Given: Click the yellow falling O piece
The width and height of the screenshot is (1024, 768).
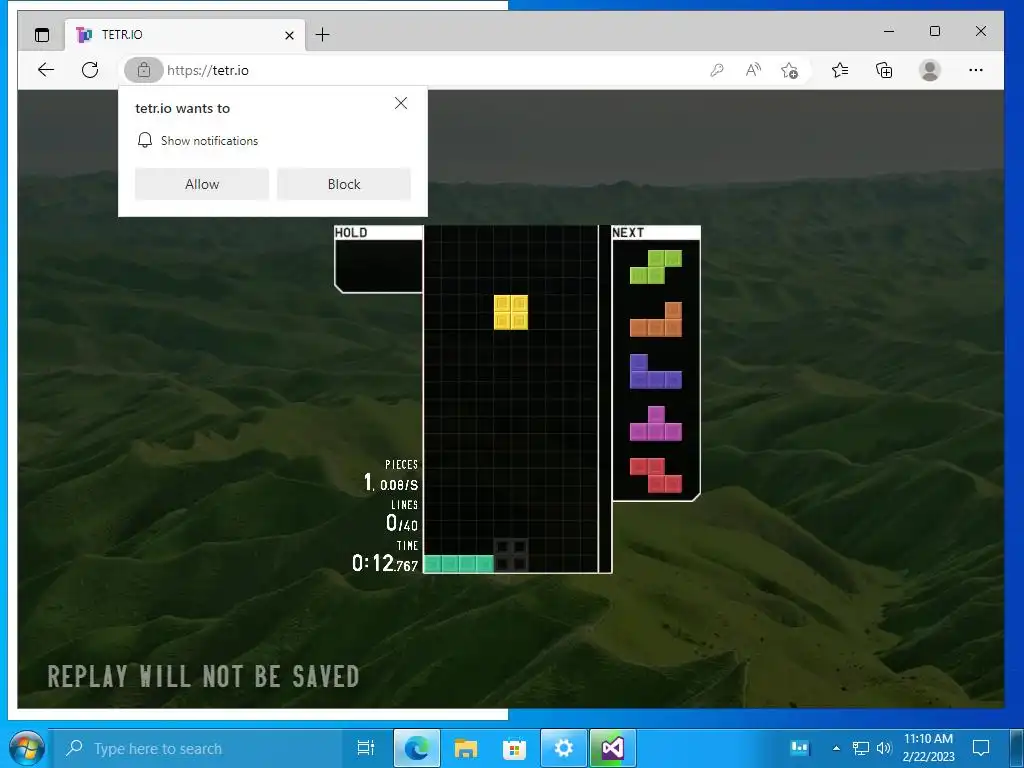Looking at the screenshot, I should (511, 312).
